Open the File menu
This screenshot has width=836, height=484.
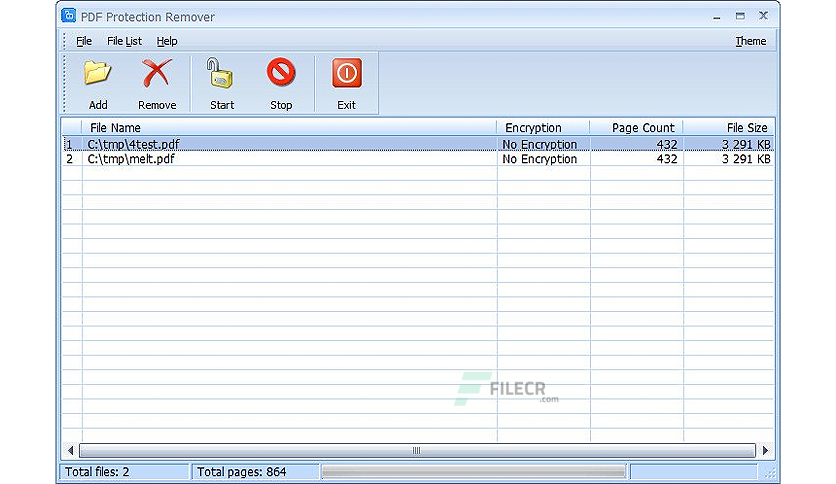pos(84,41)
